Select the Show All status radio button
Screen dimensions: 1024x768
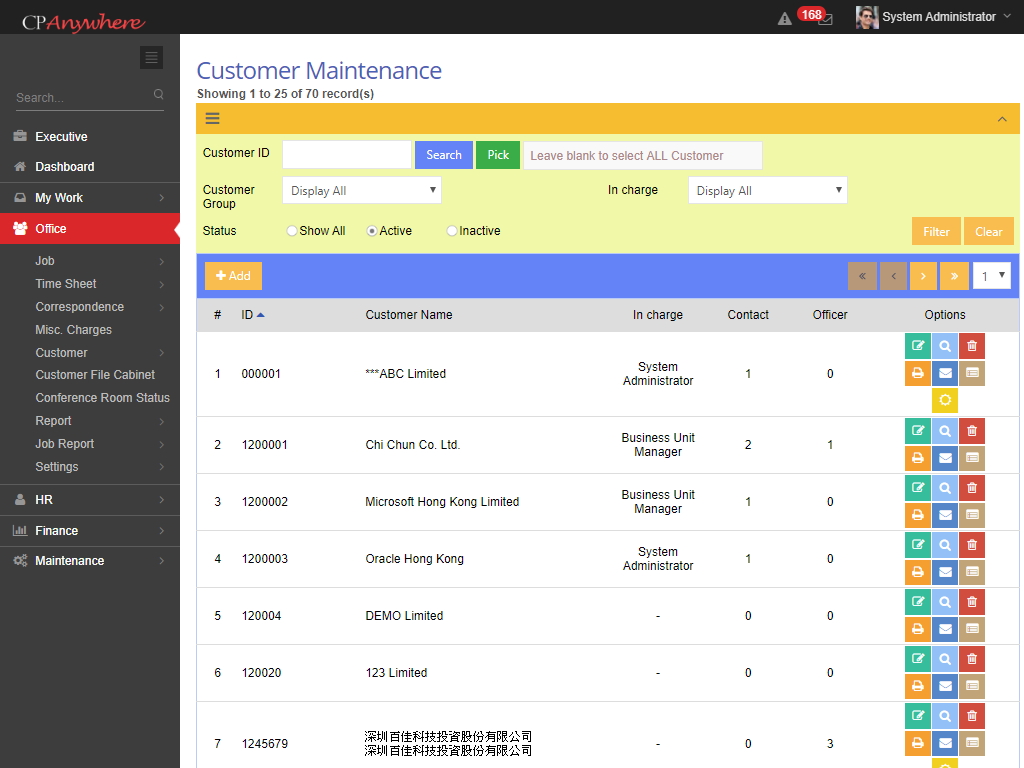292,231
